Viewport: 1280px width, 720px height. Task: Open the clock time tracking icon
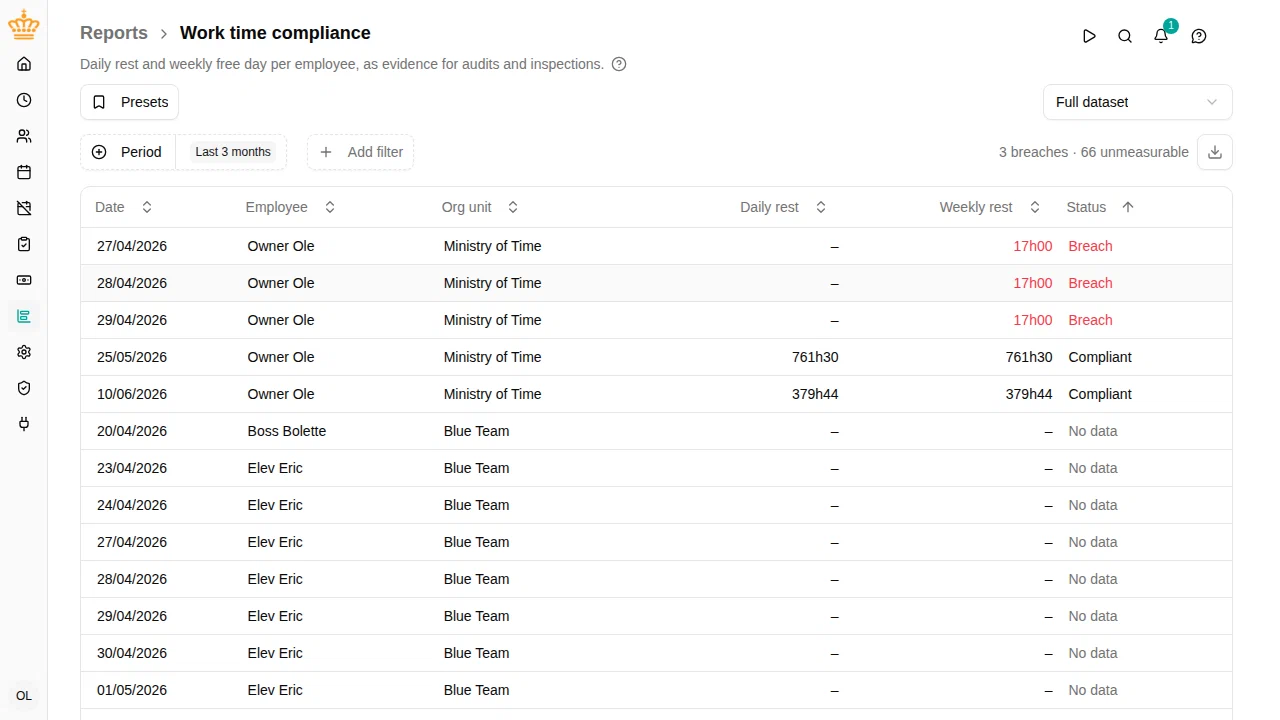24,100
